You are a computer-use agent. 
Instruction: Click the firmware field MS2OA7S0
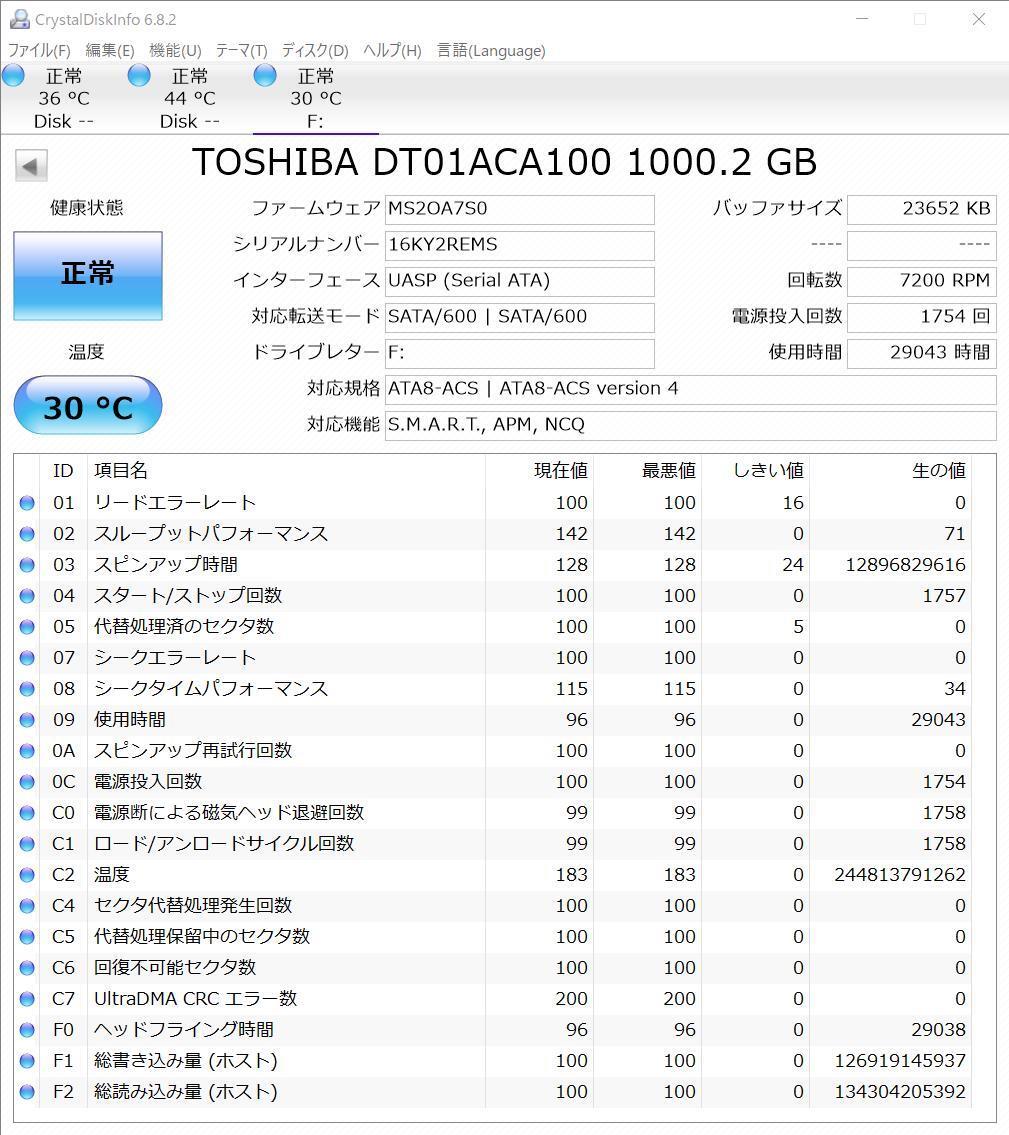520,209
